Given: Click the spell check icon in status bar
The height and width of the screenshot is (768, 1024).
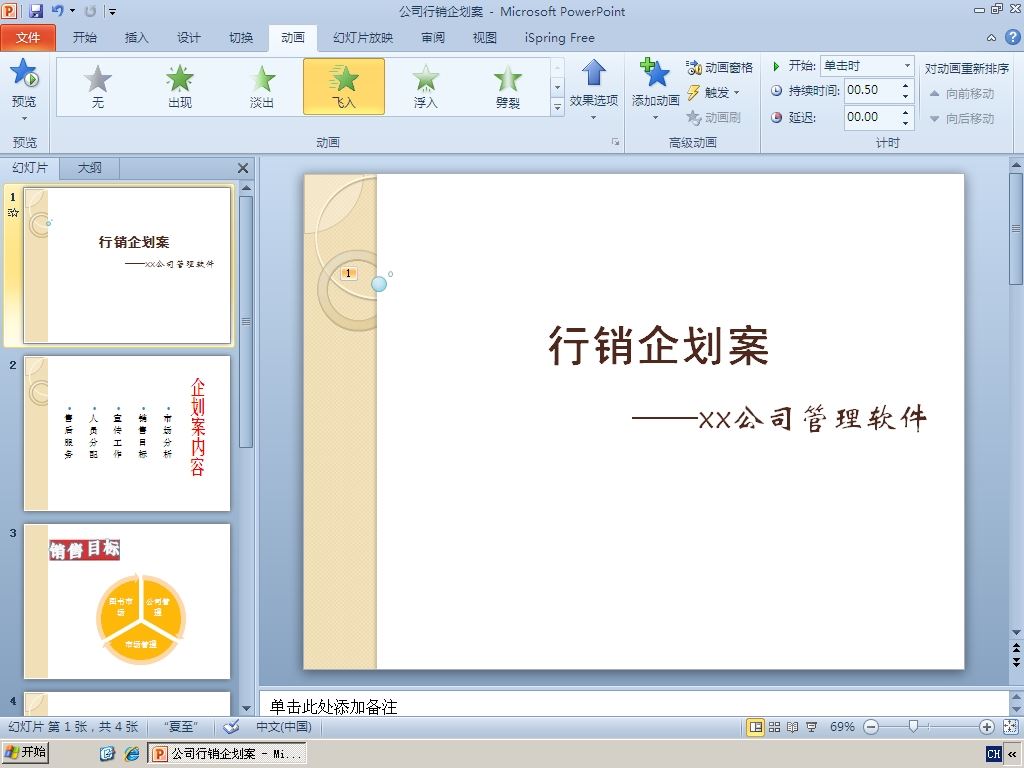Looking at the screenshot, I should pos(231,727).
